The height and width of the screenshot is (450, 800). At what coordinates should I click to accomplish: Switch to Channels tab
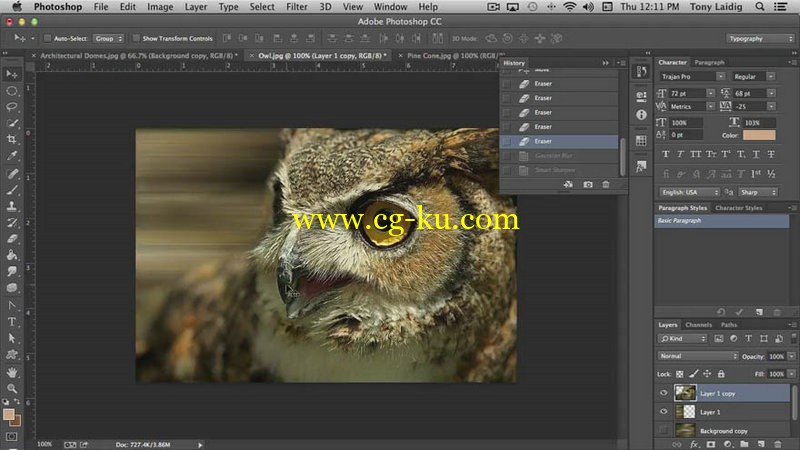click(698, 324)
